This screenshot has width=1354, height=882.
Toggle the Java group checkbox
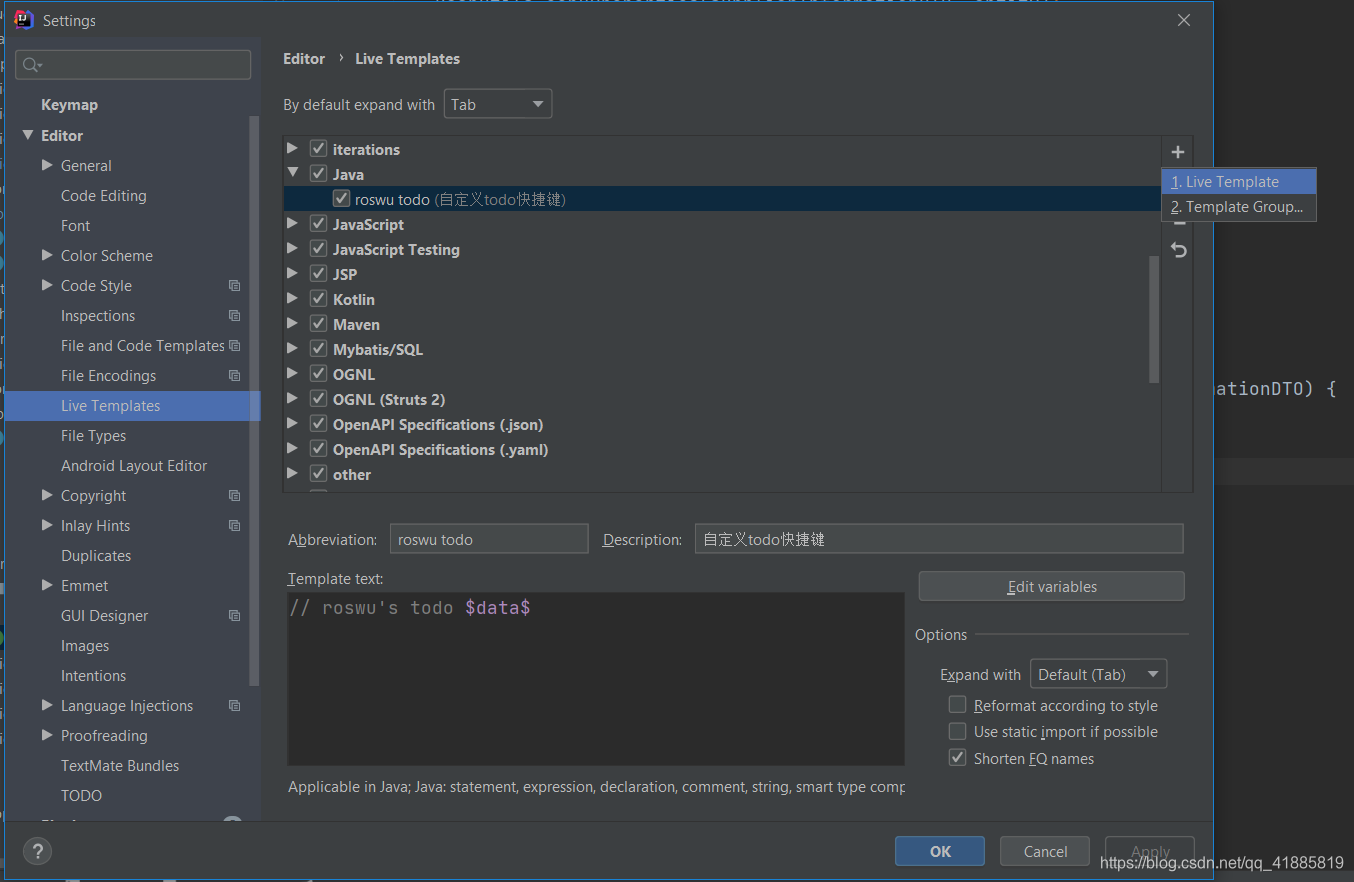click(319, 174)
